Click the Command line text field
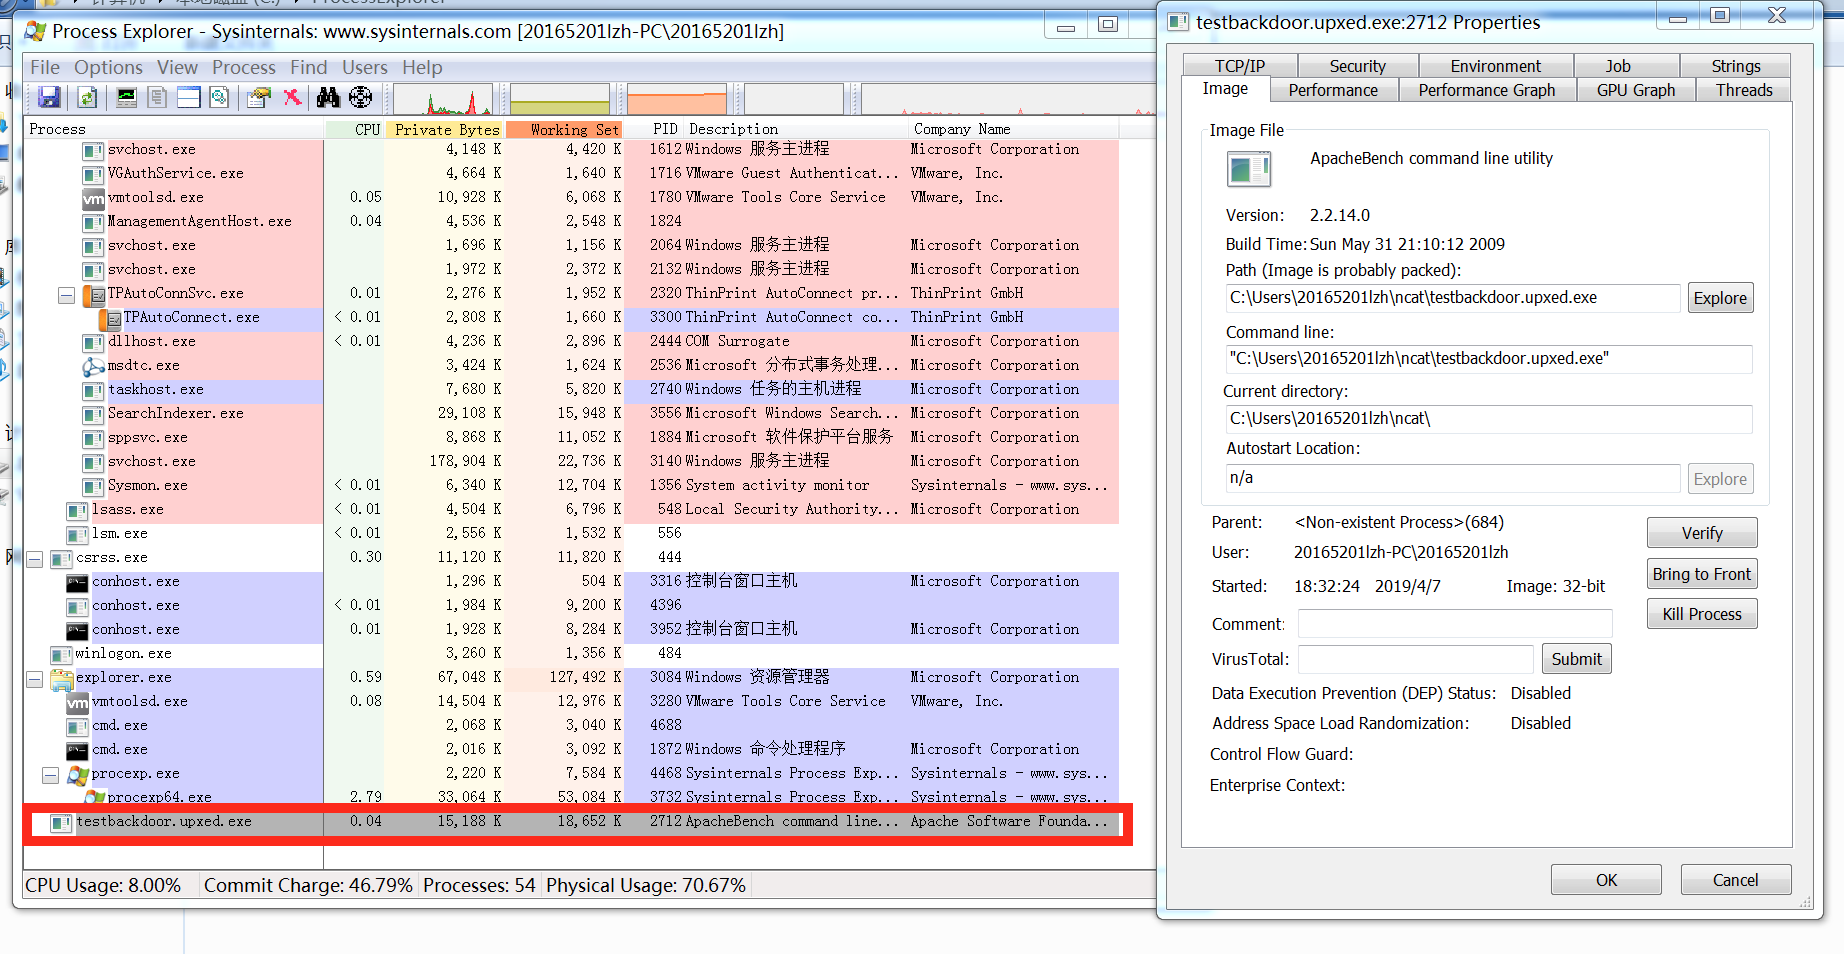Viewport: 1844px width, 954px height. coord(1489,359)
